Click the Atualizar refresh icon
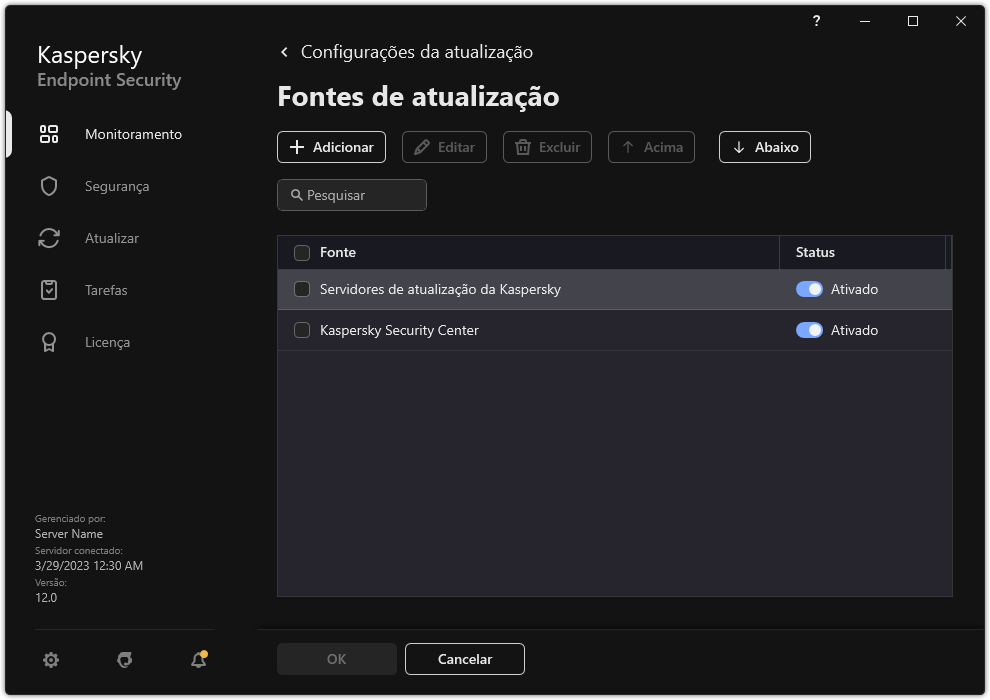The image size is (990, 700). click(48, 237)
